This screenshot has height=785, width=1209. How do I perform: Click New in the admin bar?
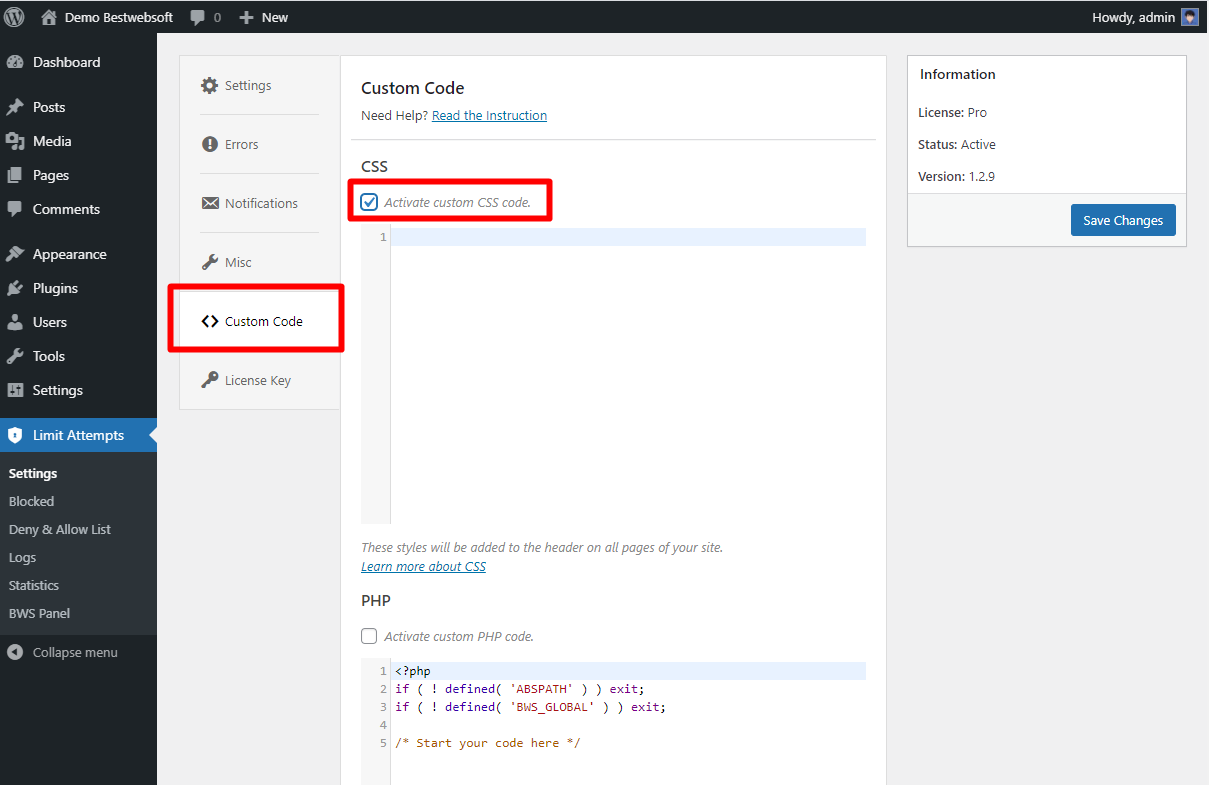click(x=275, y=17)
